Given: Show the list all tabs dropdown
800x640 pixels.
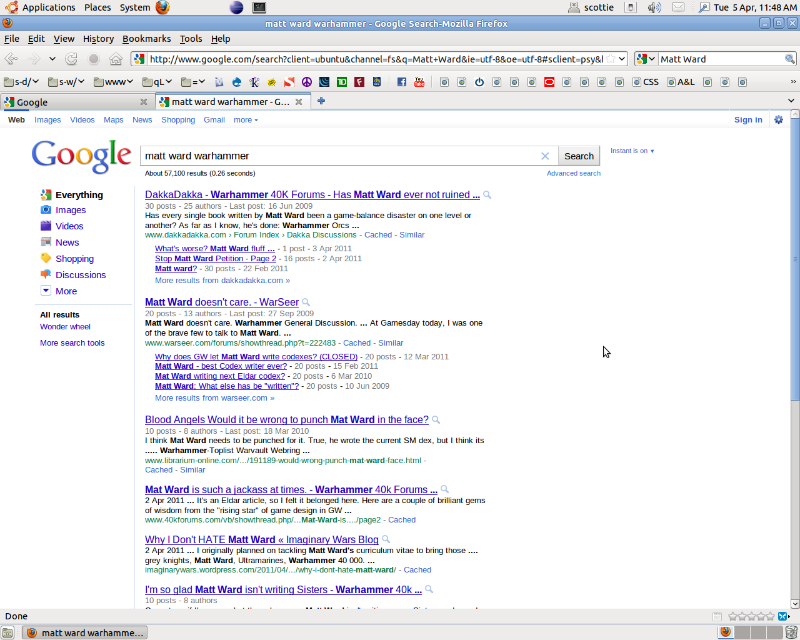Looking at the screenshot, I should 791,101.
